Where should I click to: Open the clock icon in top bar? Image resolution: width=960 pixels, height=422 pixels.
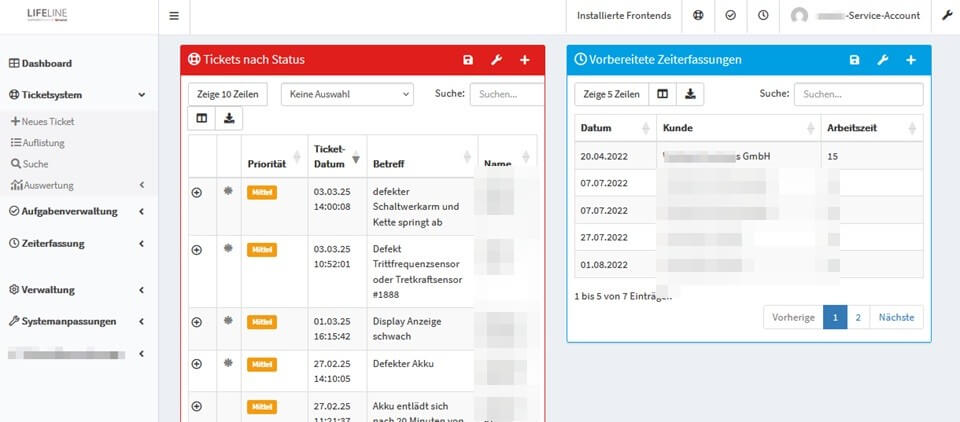tap(763, 16)
